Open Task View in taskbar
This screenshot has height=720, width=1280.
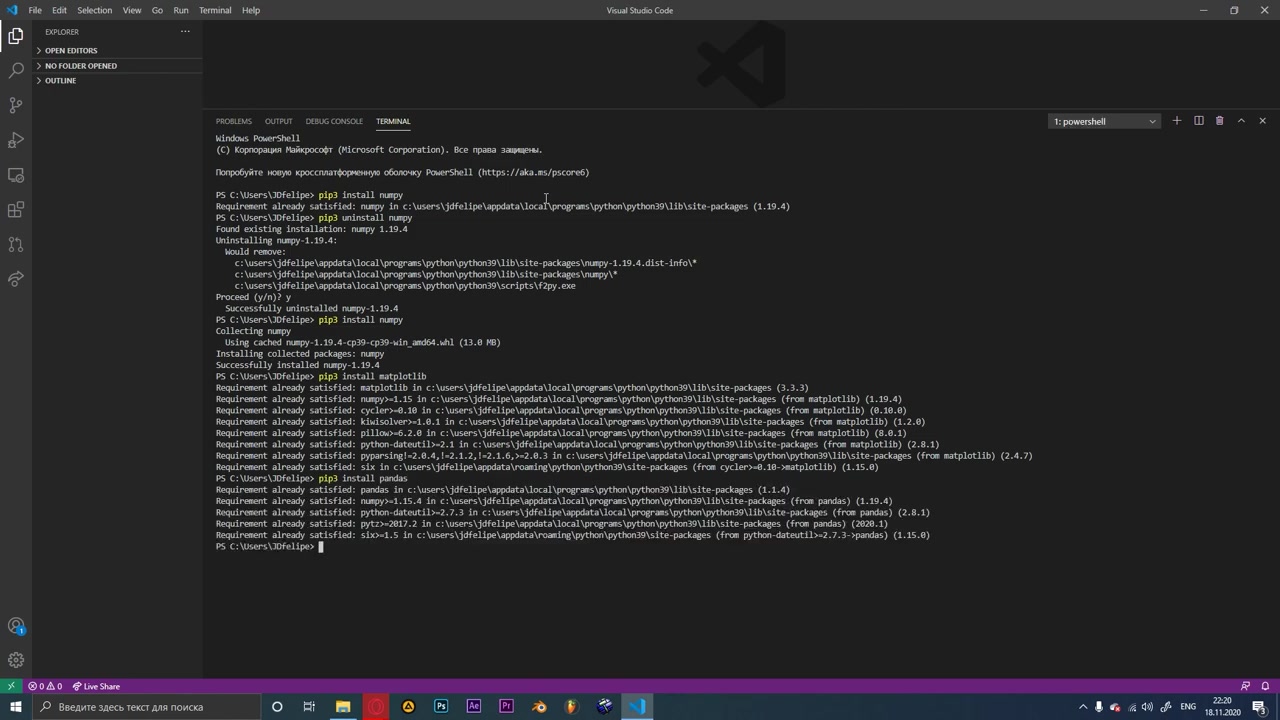(309, 707)
